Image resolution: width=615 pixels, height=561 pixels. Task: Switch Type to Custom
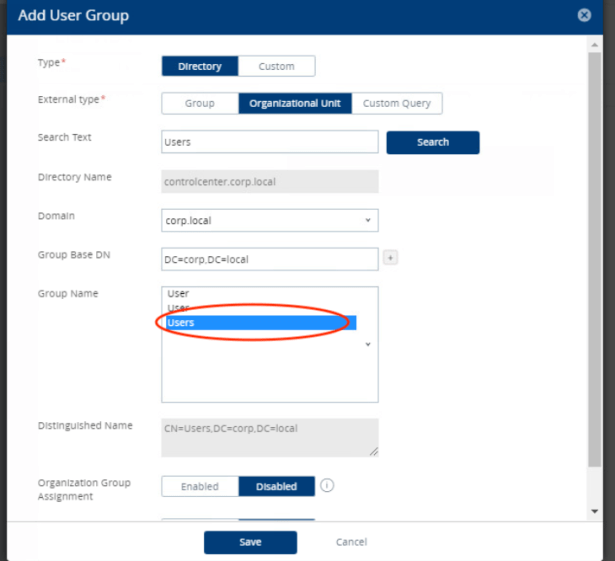point(276,66)
